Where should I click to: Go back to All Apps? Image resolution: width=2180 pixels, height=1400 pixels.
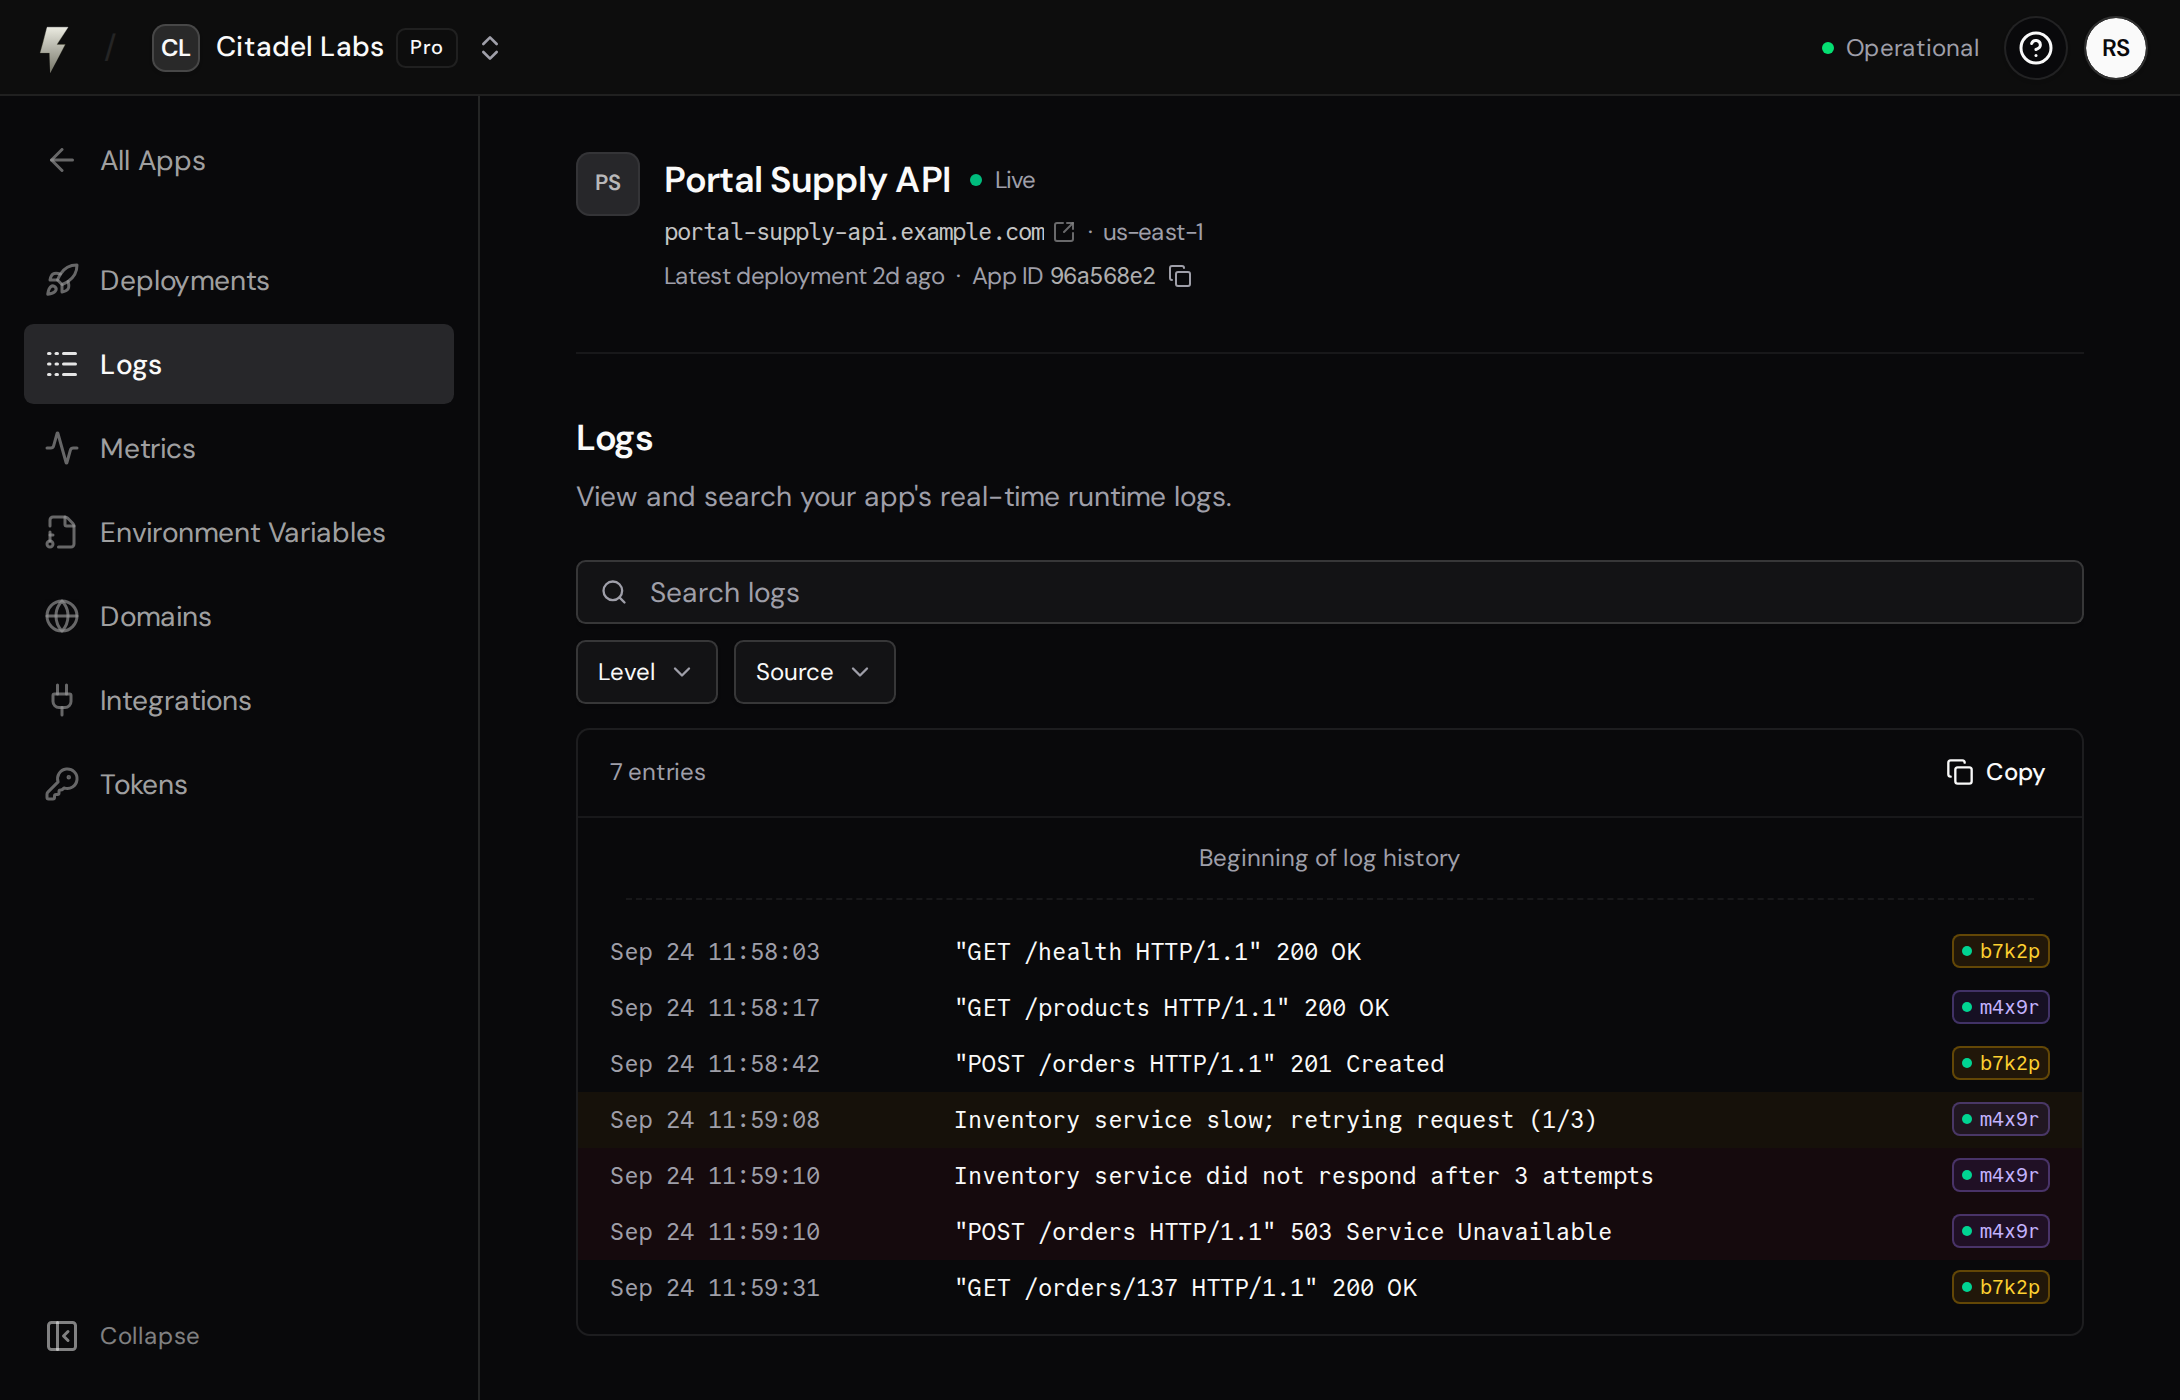(127, 160)
